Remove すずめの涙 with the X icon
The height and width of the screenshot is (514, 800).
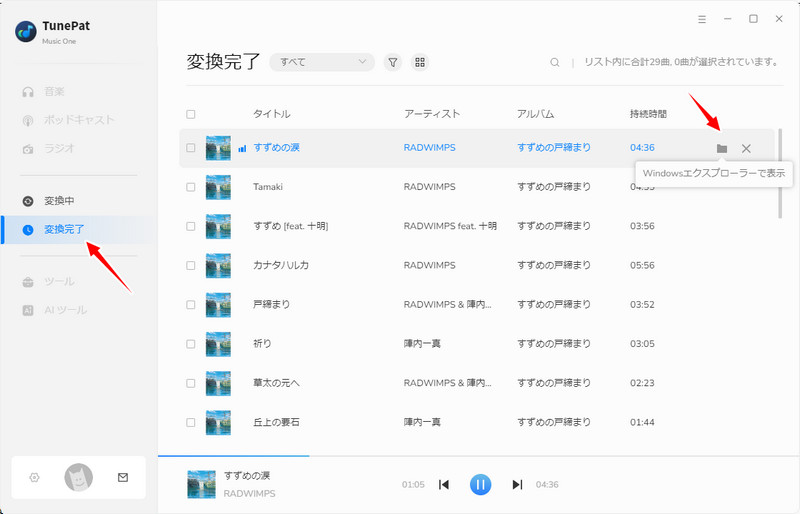[746, 149]
